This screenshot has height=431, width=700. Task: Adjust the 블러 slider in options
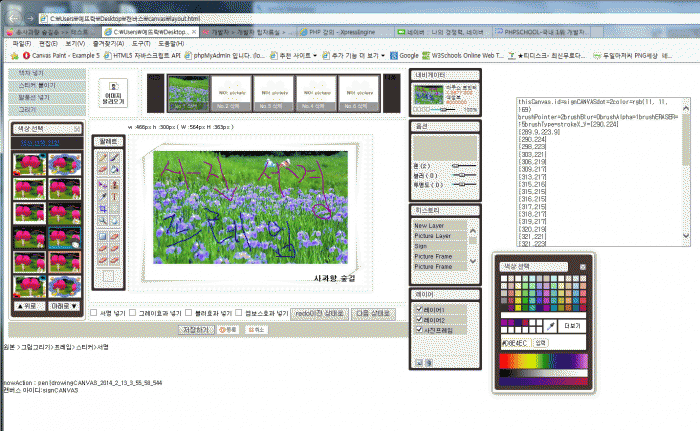pos(462,175)
